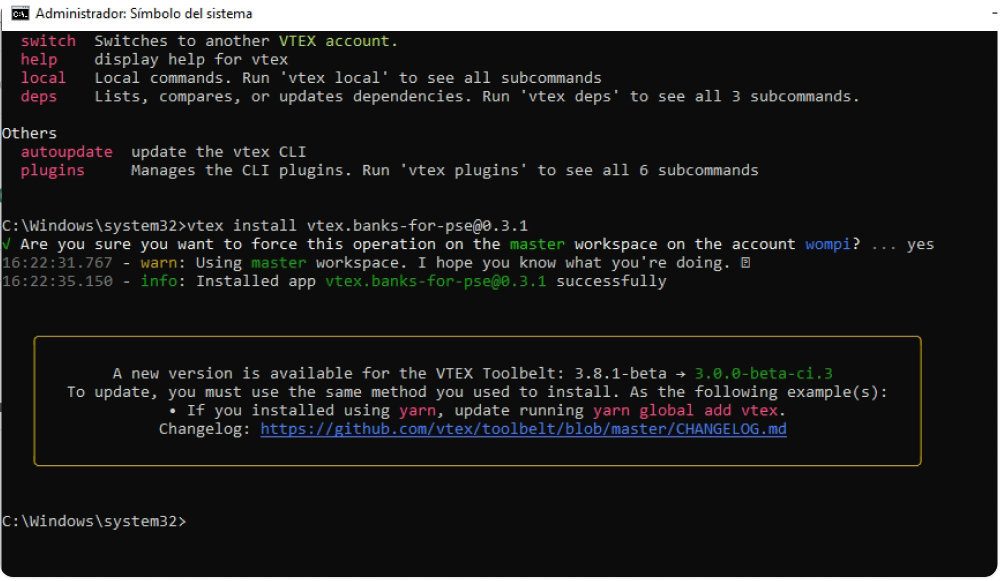Viewport: 1001px width, 581px height.
Task: Click the 'Others' section heading
Action: pos(29,134)
